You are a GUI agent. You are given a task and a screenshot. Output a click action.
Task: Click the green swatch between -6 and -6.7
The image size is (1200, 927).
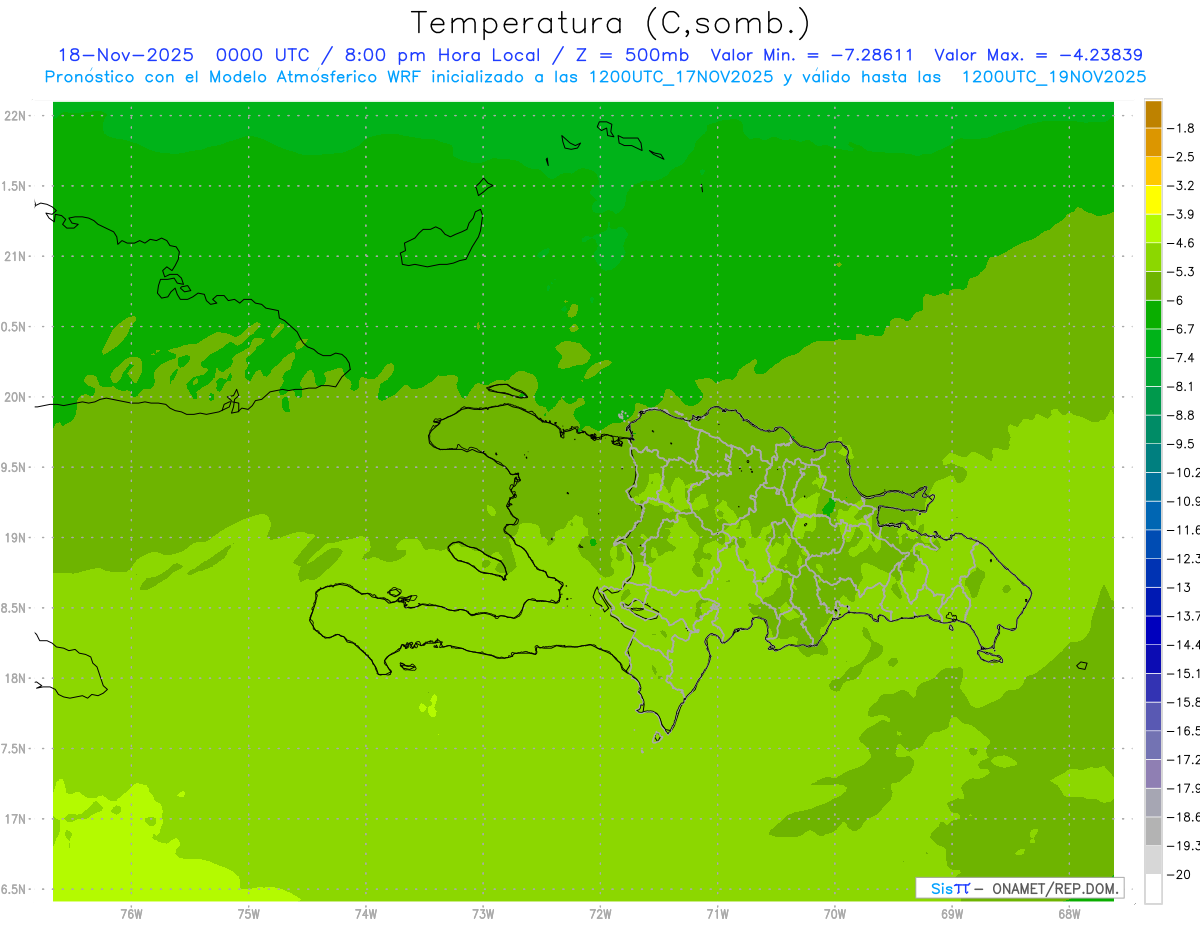point(1153,315)
